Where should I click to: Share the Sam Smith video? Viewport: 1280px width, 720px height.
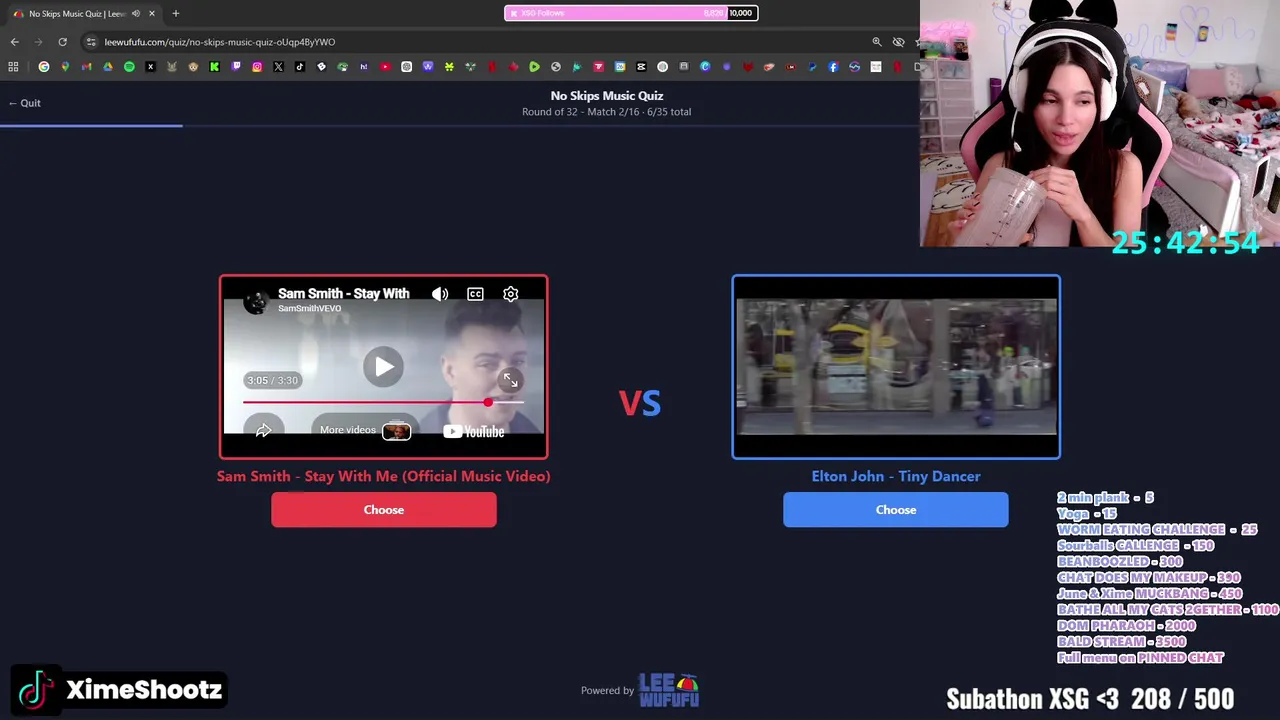coord(263,430)
